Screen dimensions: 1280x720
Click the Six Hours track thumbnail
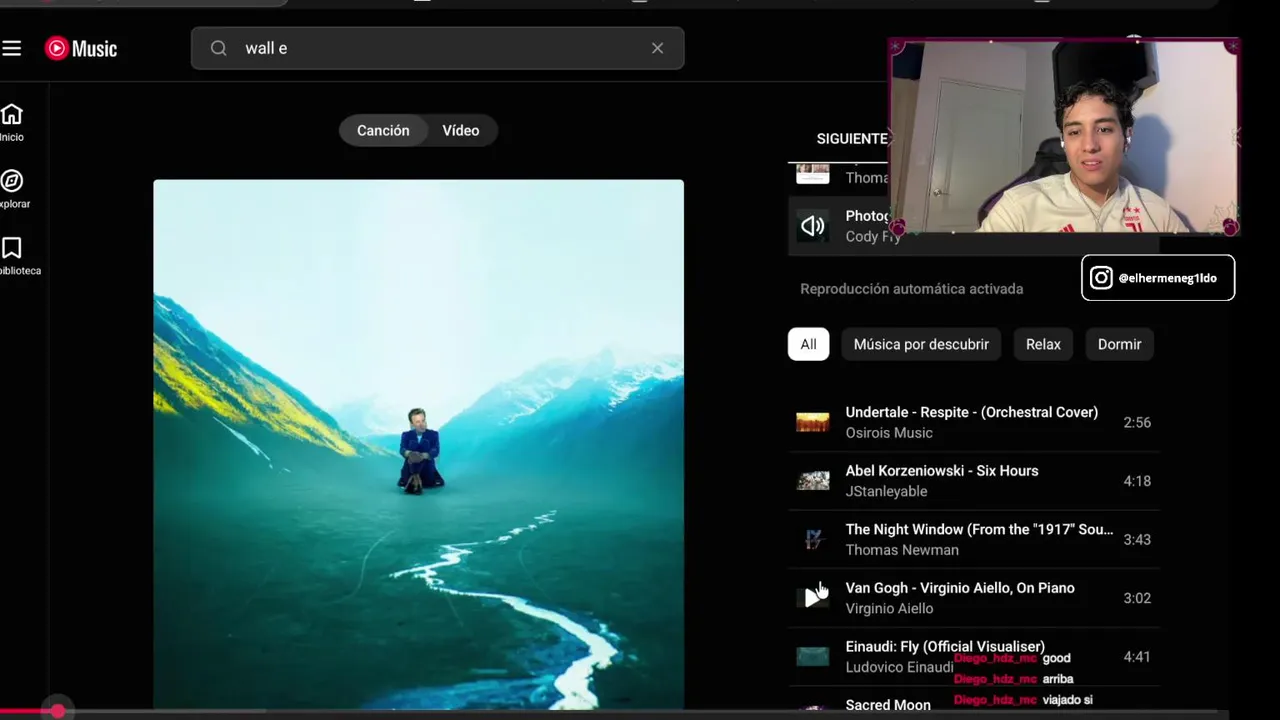pos(813,481)
